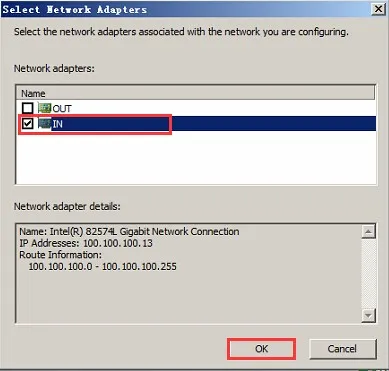This screenshot has width=389, height=371.
Task: Uncheck the IN adapter checkbox
Action: (28, 124)
